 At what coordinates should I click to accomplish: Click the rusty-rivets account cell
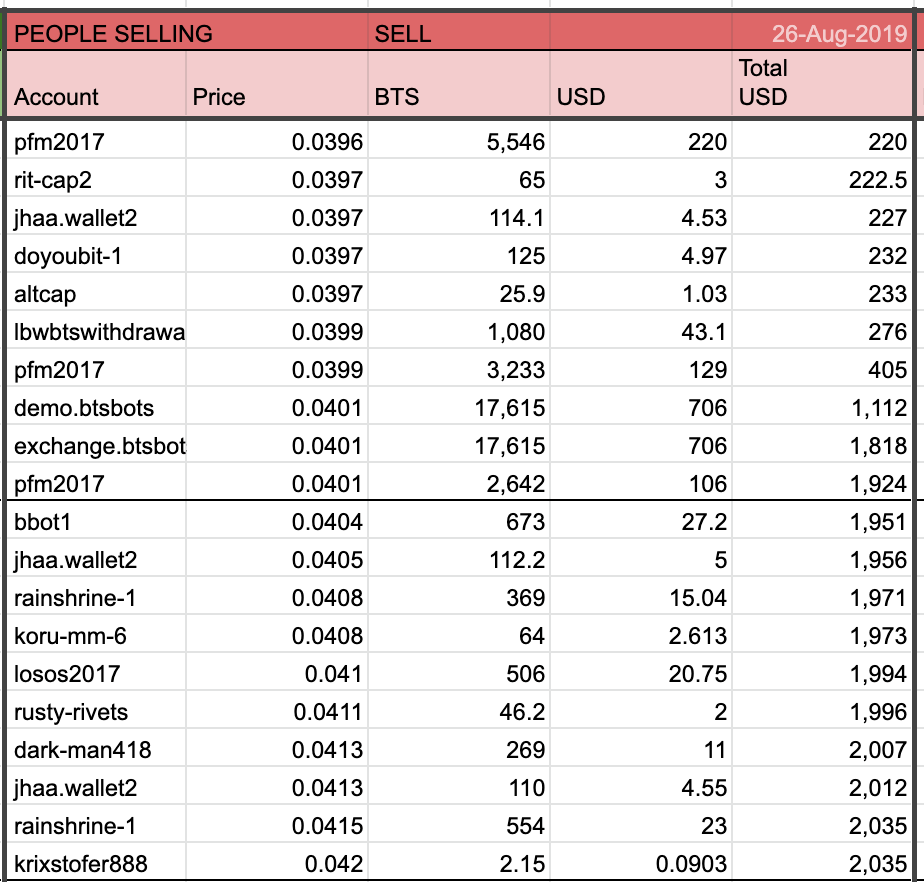[71, 712]
